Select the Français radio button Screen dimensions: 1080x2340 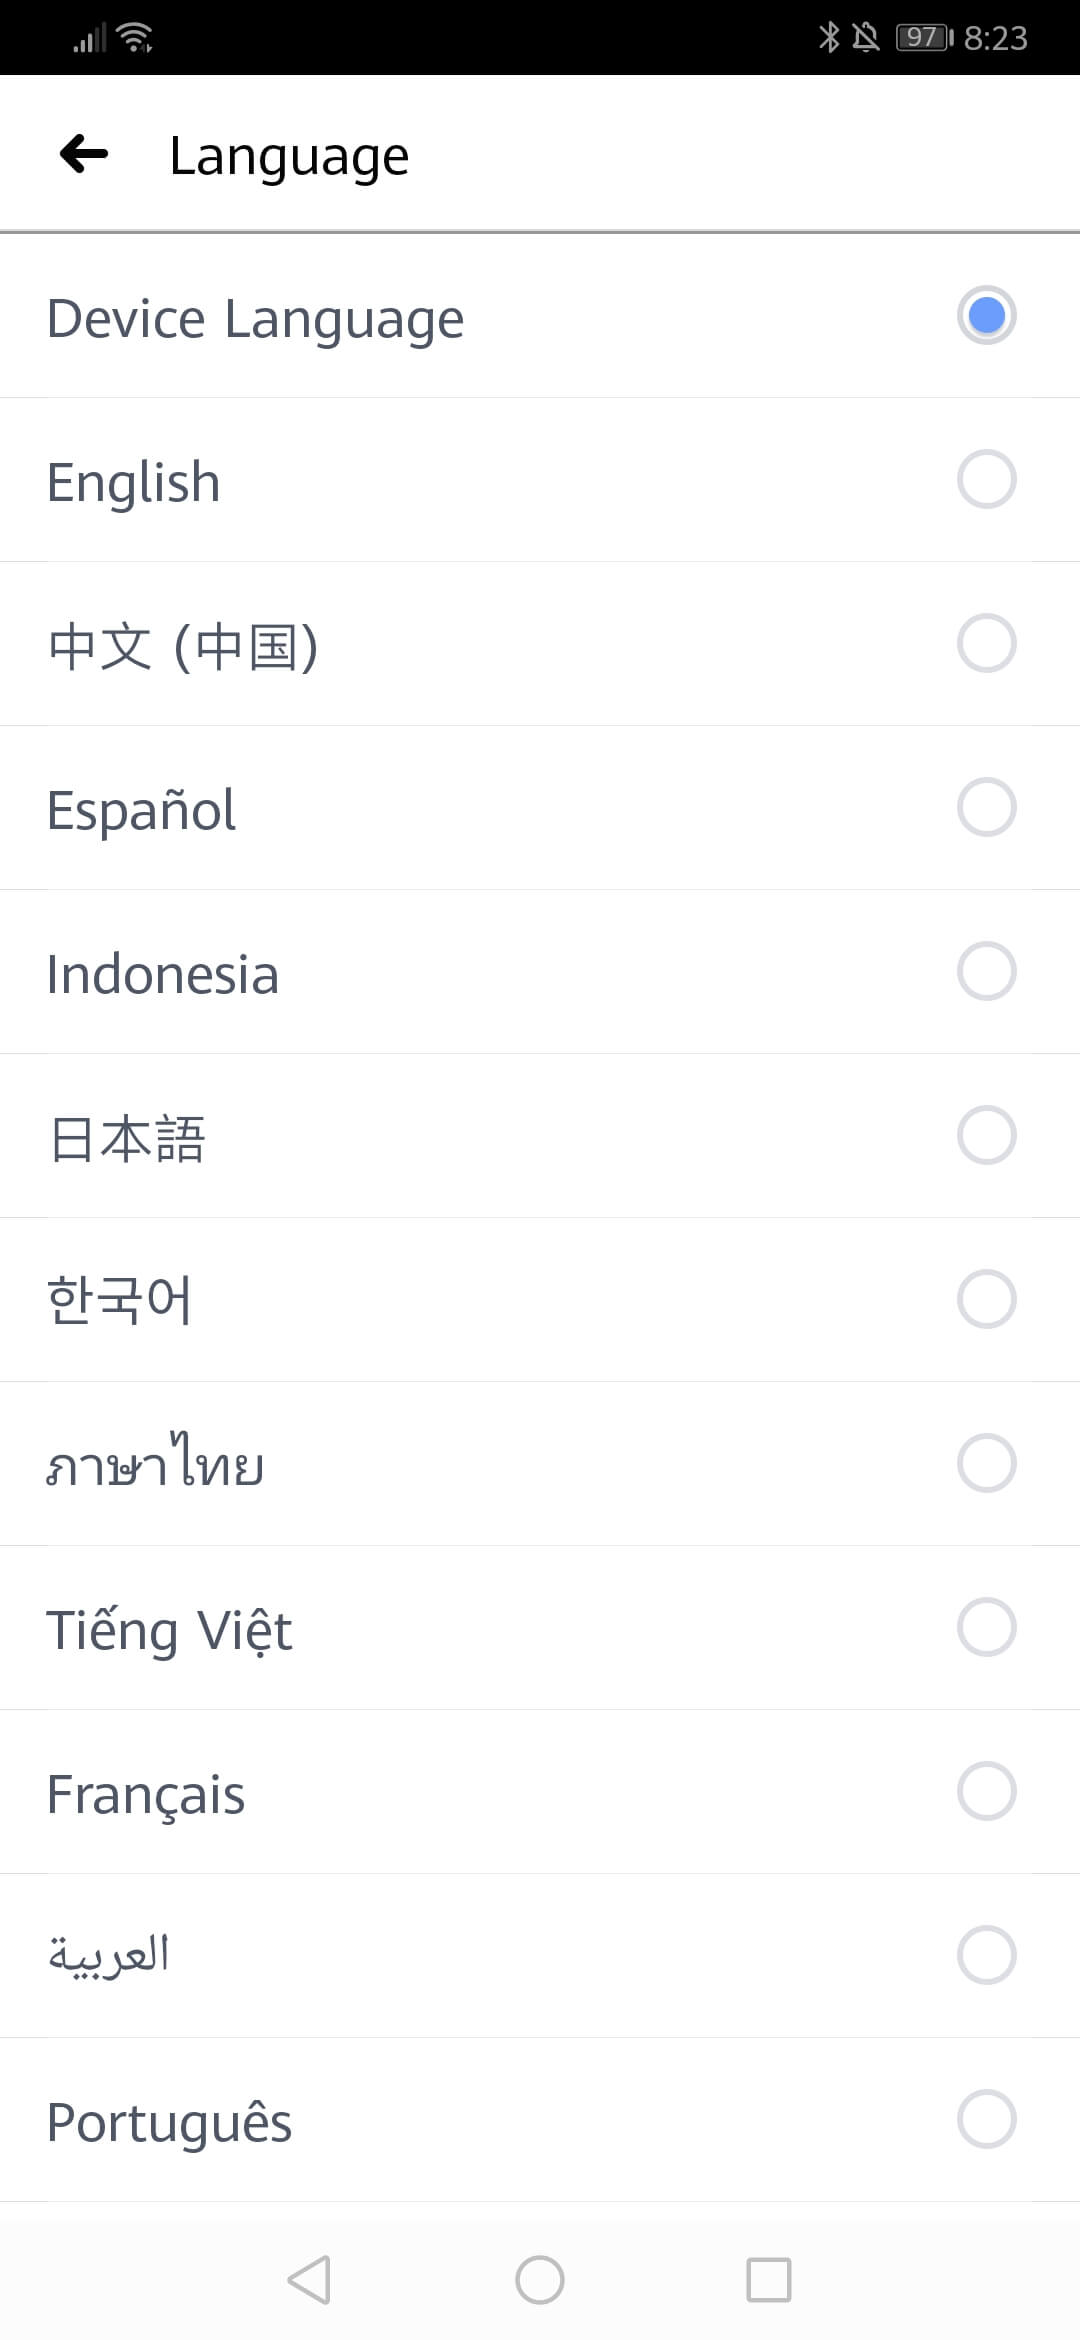(986, 1792)
